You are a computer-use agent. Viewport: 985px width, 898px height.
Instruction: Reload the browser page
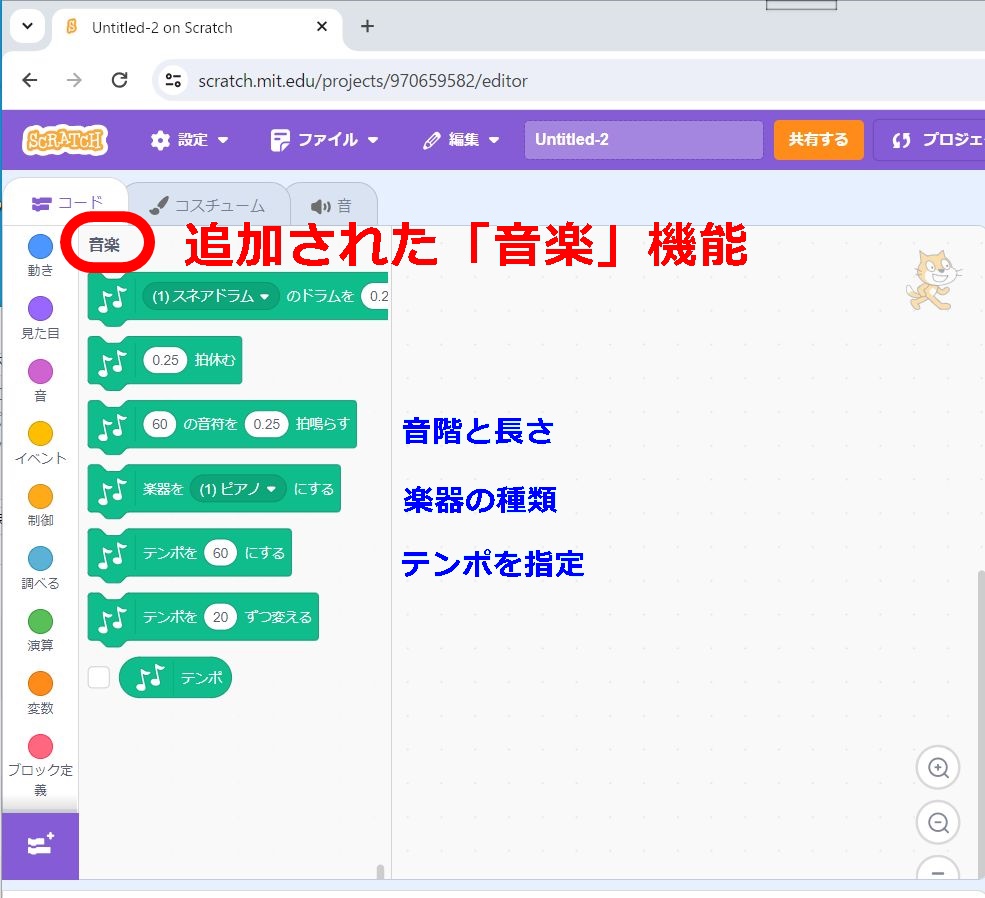coord(119,81)
